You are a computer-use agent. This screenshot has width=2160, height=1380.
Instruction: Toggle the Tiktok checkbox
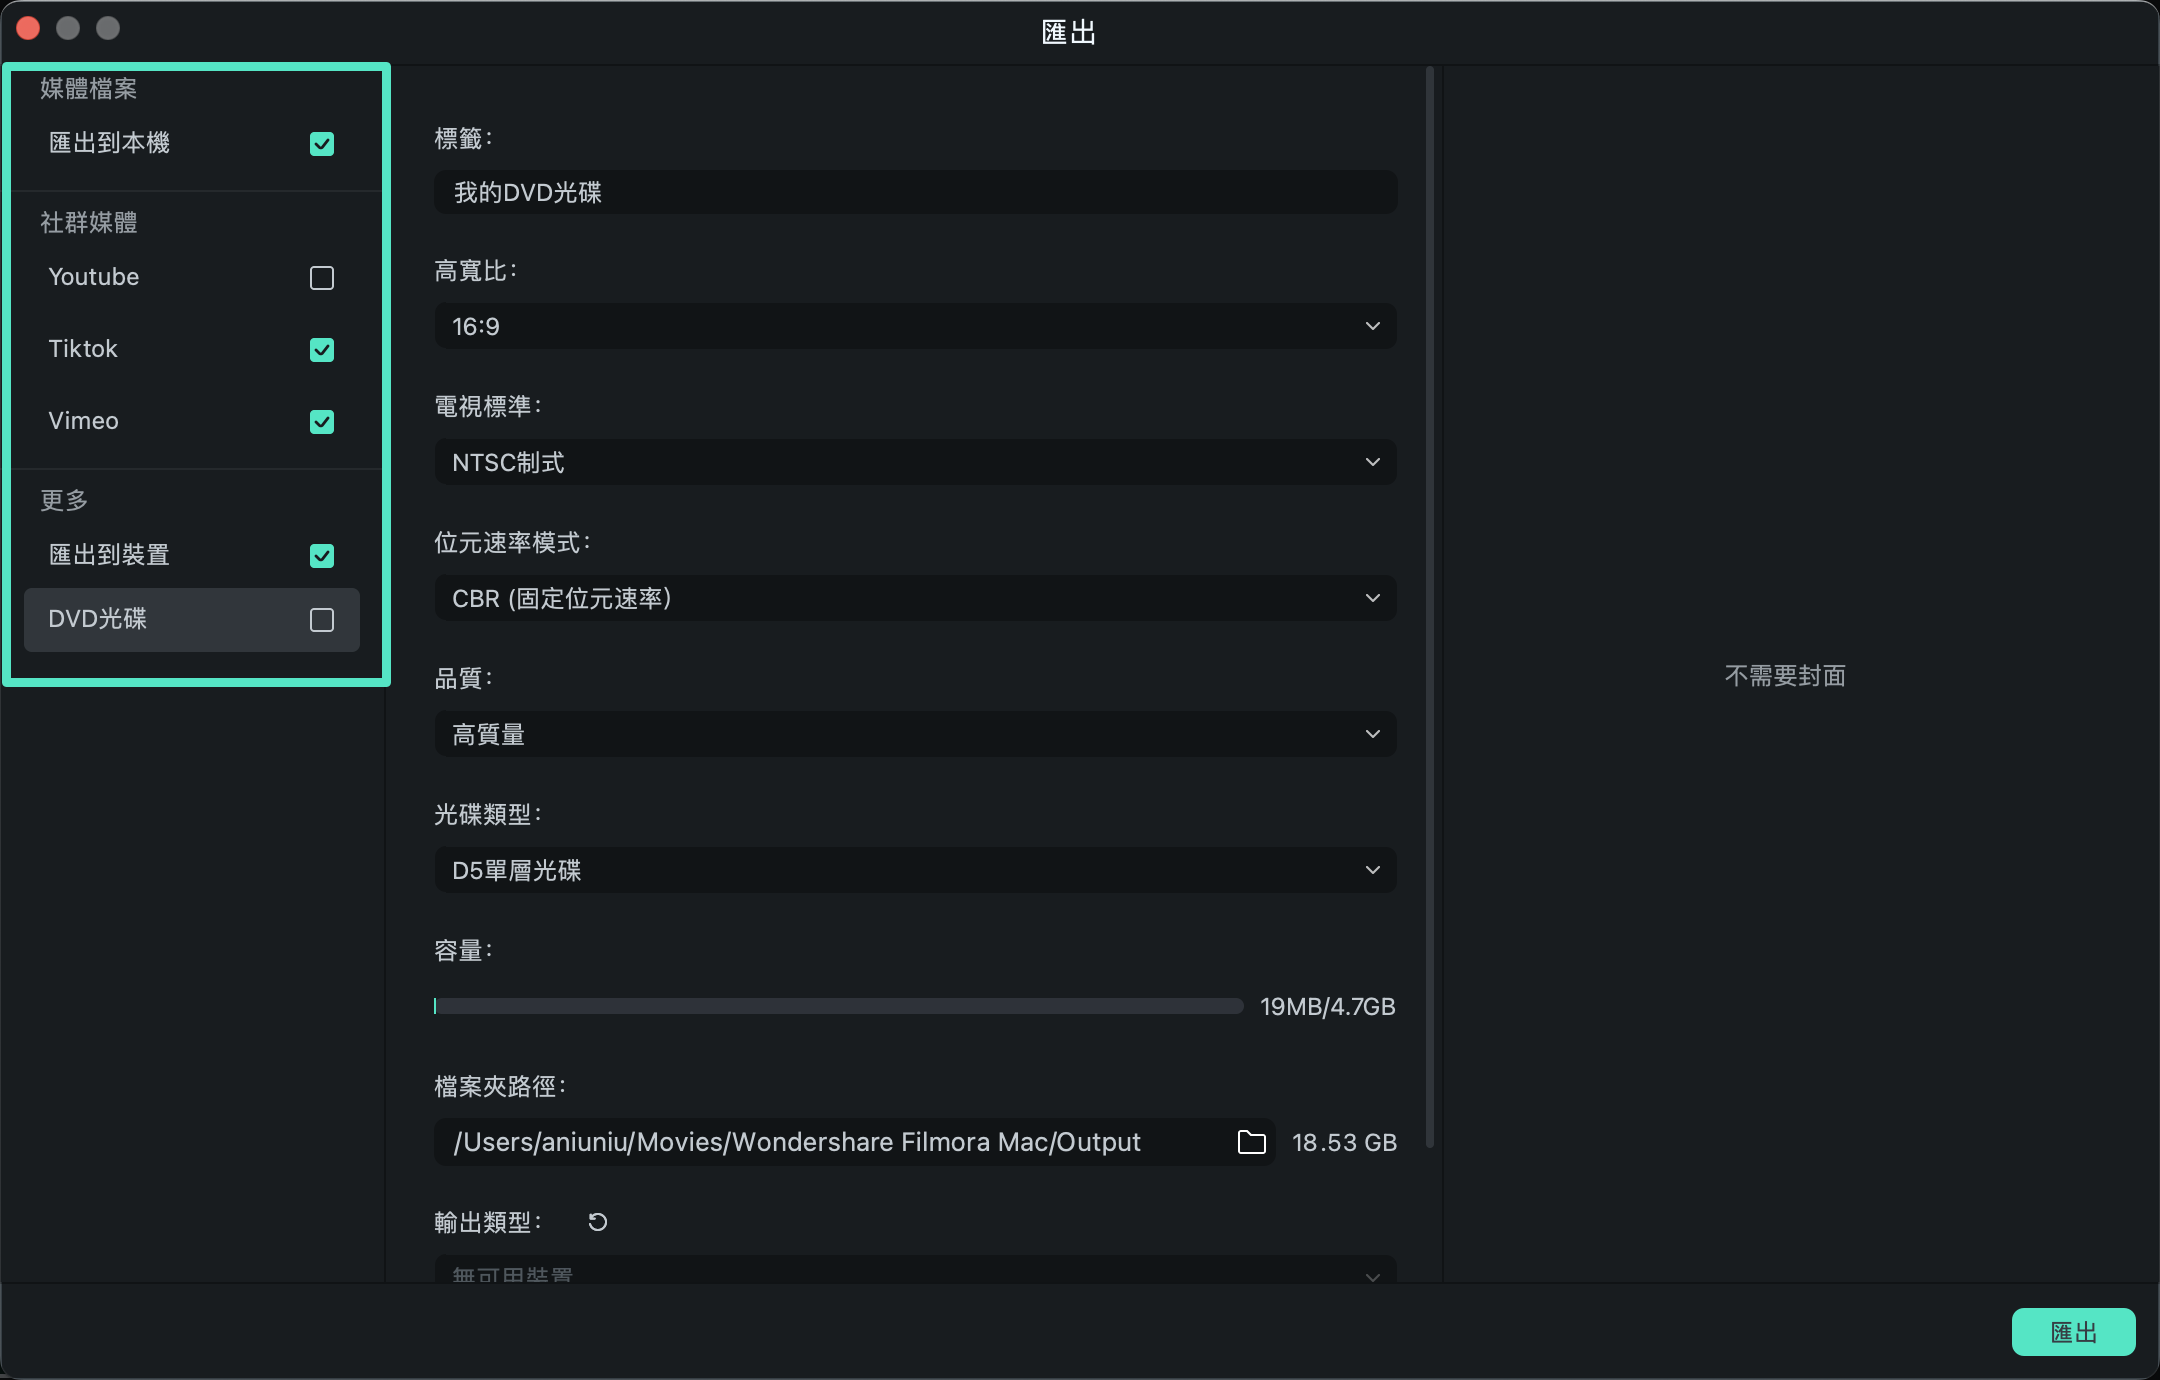(322, 350)
